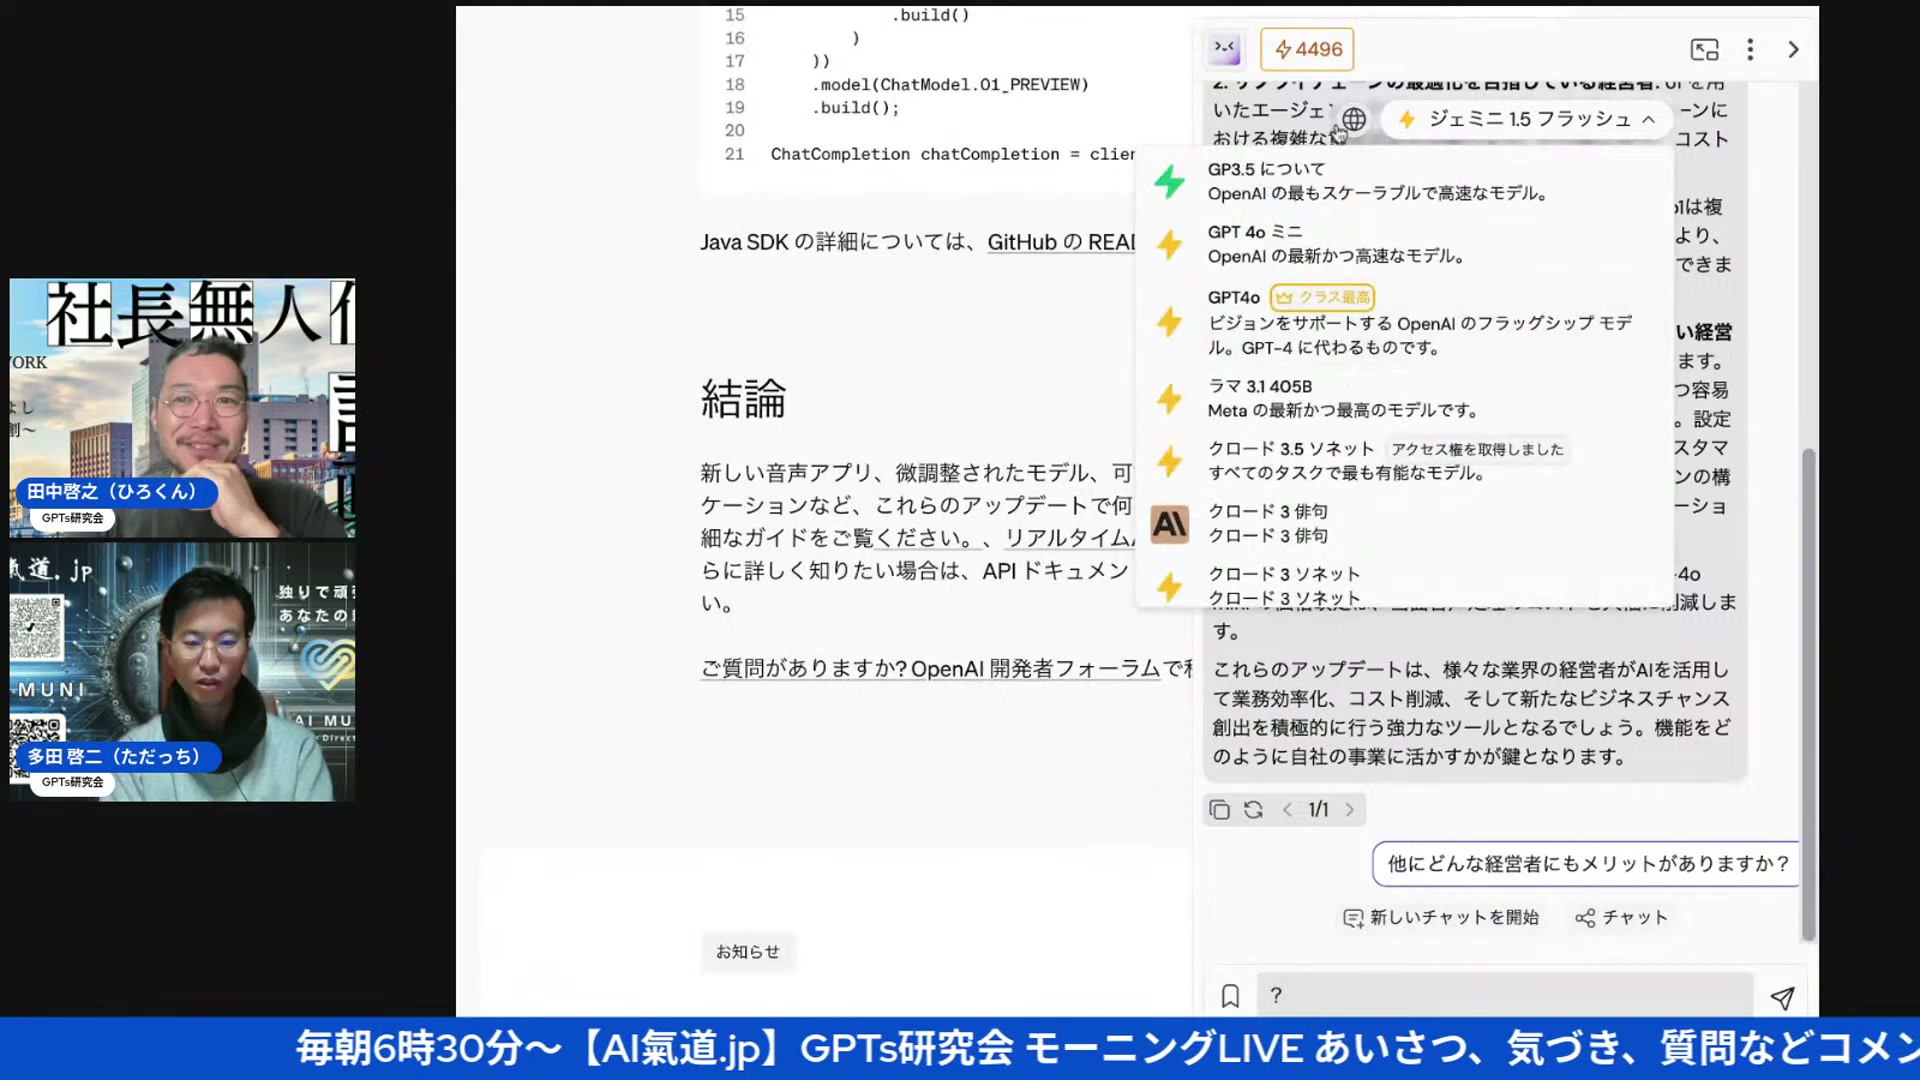
Task: Click the chat panel vertical scrollbar
Action: coord(1807,695)
